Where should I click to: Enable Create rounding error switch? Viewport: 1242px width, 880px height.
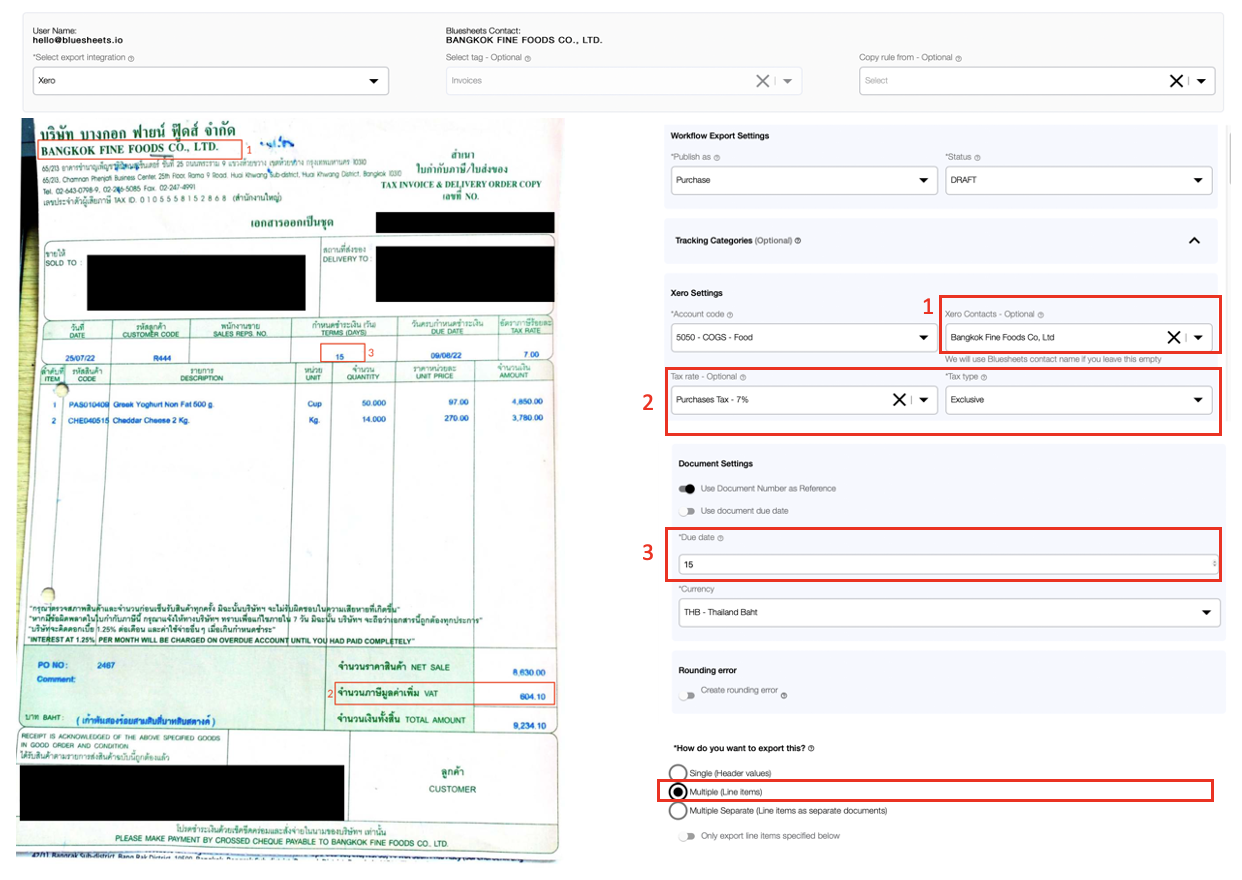click(x=687, y=694)
